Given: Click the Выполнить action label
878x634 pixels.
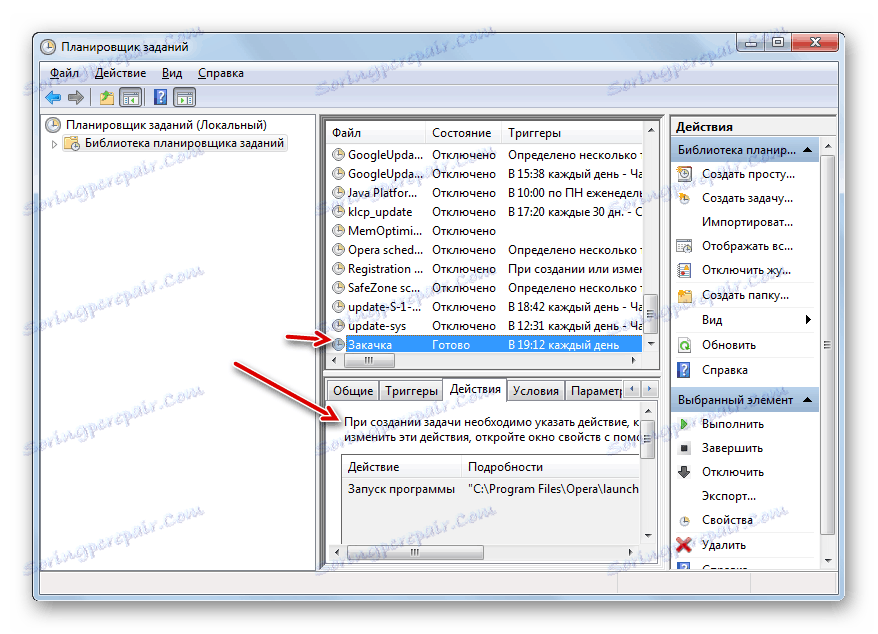Looking at the screenshot, I should point(733,424).
